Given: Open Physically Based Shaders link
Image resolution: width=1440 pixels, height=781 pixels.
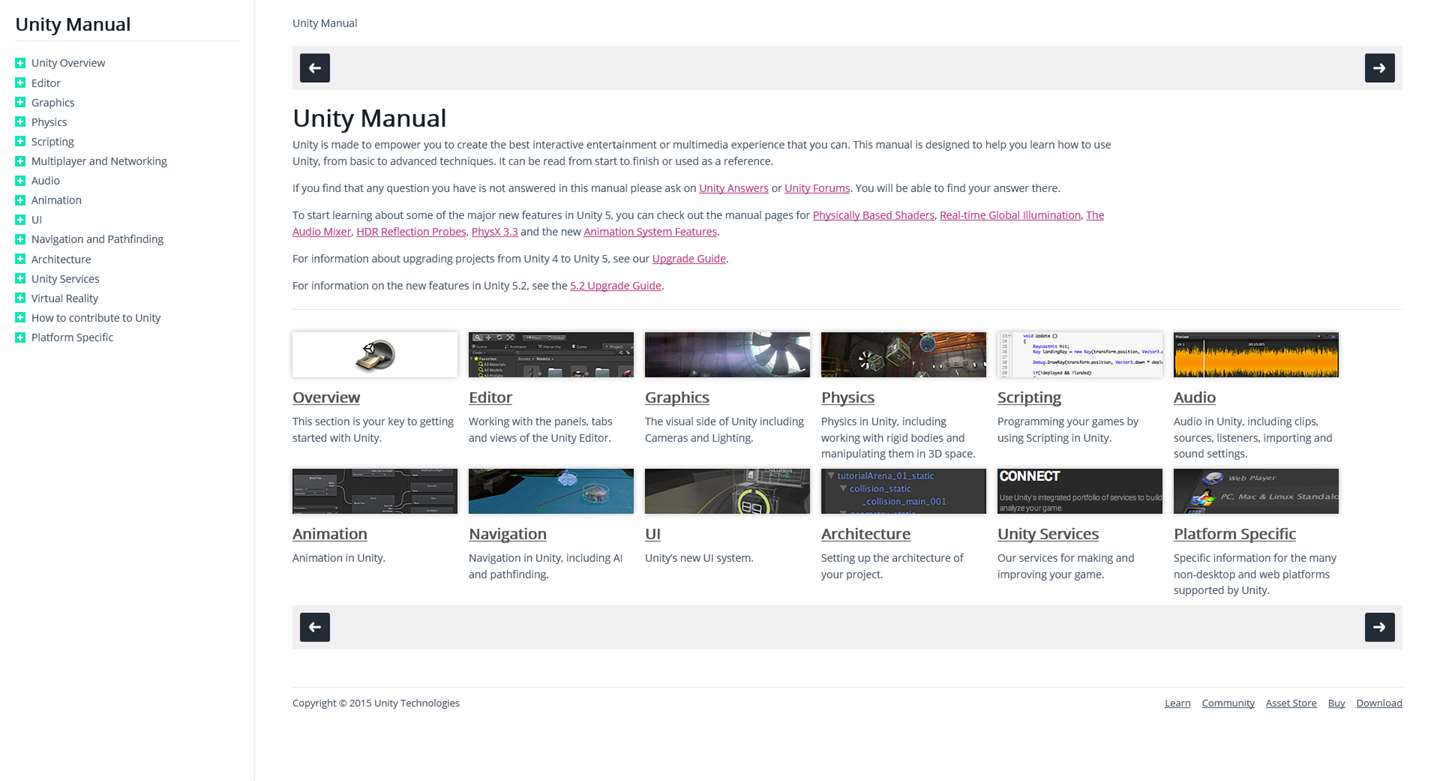Looking at the screenshot, I should pyautogui.click(x=874, y=215).
